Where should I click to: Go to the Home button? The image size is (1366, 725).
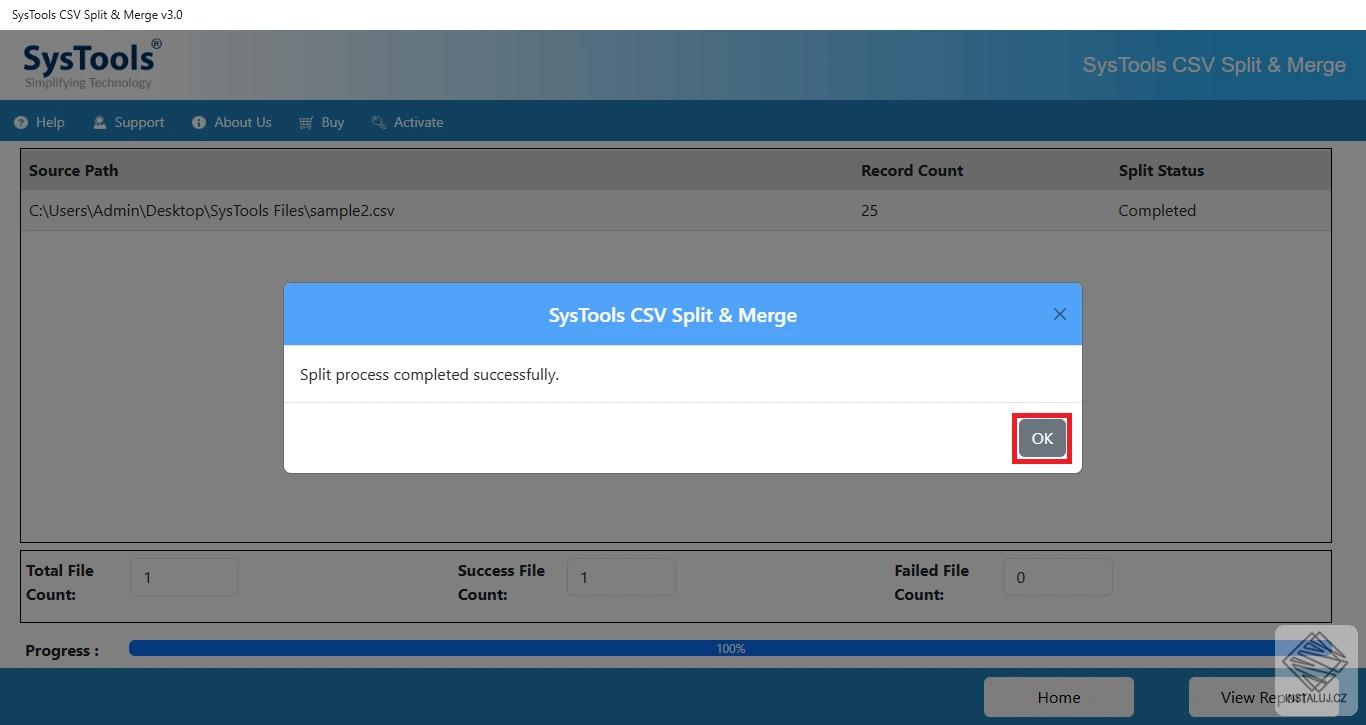click(x=1059, y=697)
